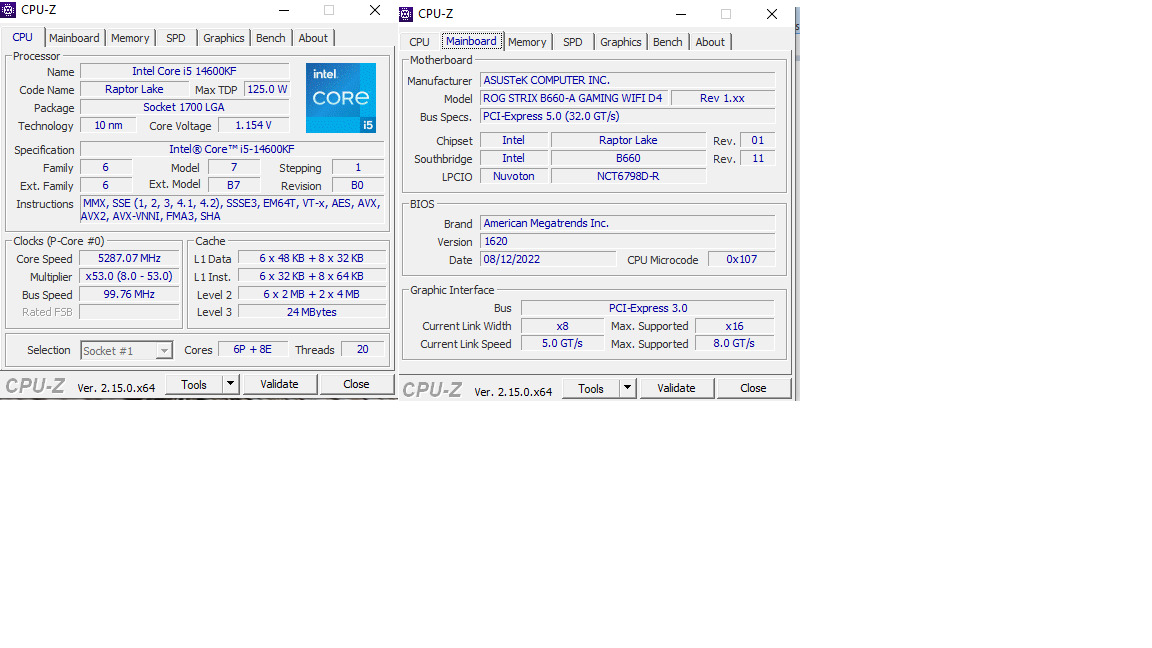1152x648 pixels.
Task: Click the Cores value 6P + 8E
Action: 253,350
